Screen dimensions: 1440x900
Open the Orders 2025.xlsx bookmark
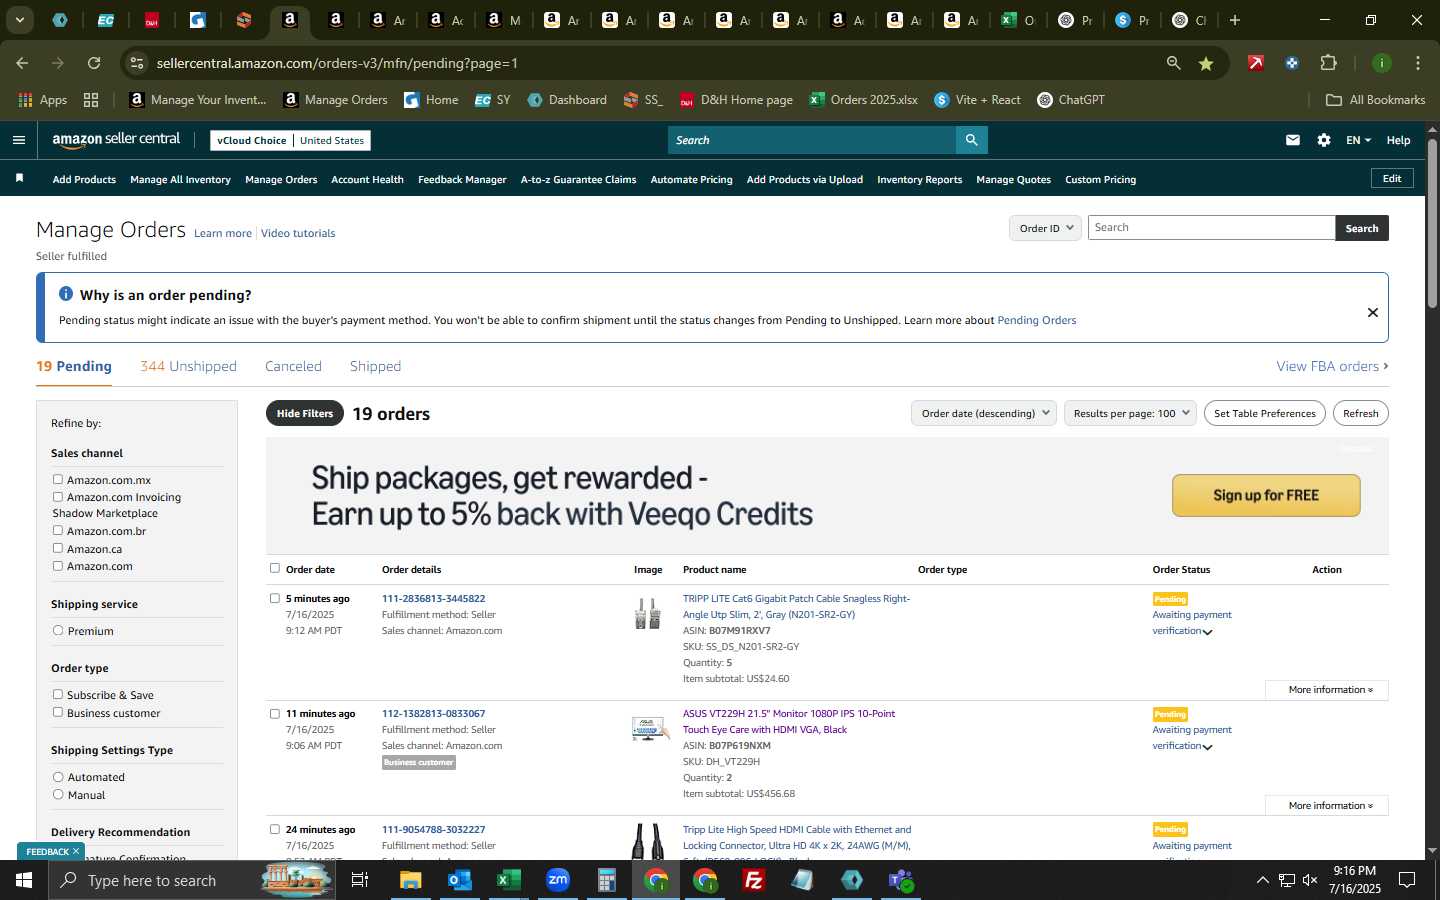point(864,100)
